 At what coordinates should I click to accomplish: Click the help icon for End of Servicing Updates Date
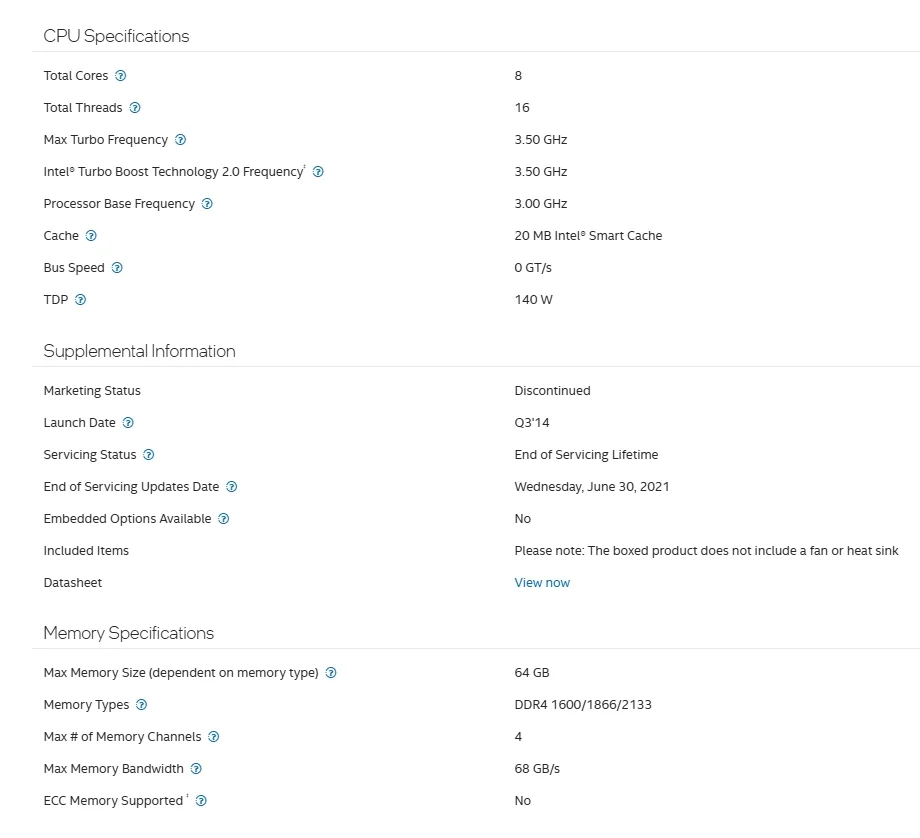point(232,486)
